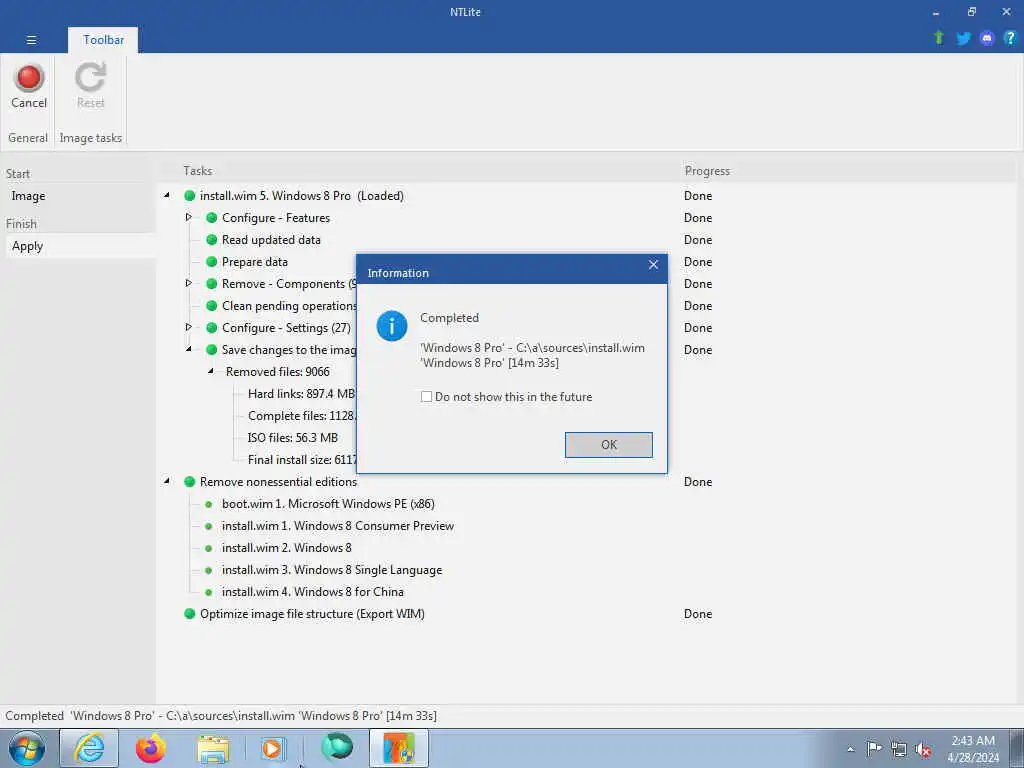
Task: Expand the Configure - Features node
Action: click(x=189, y=217)
